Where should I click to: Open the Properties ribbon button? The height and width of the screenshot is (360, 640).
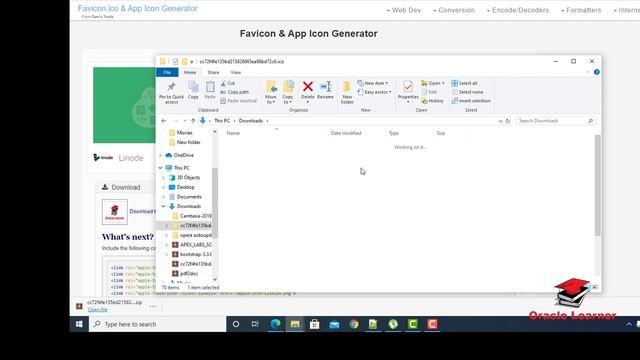tap(408, 91)
